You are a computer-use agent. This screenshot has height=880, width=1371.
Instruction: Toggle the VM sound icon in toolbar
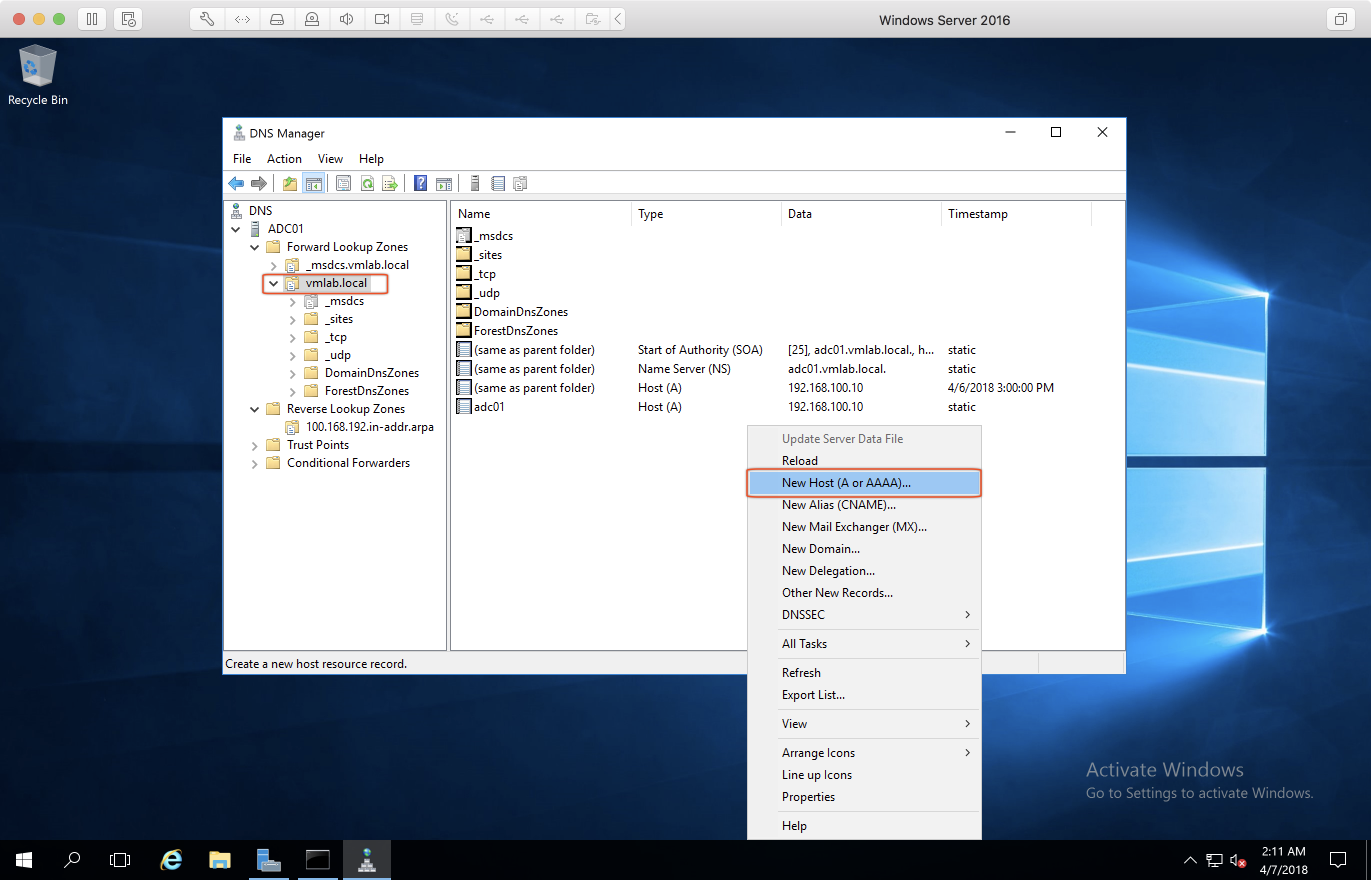click(346, 19)
